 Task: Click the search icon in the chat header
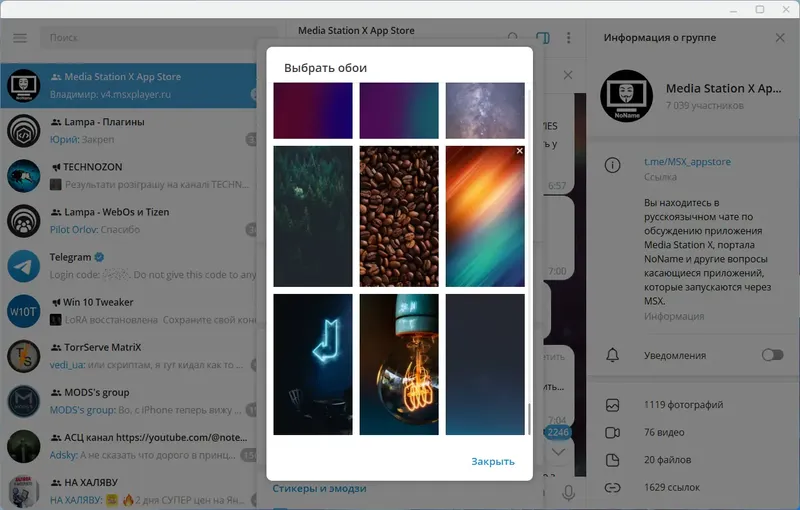click(513, 37)
